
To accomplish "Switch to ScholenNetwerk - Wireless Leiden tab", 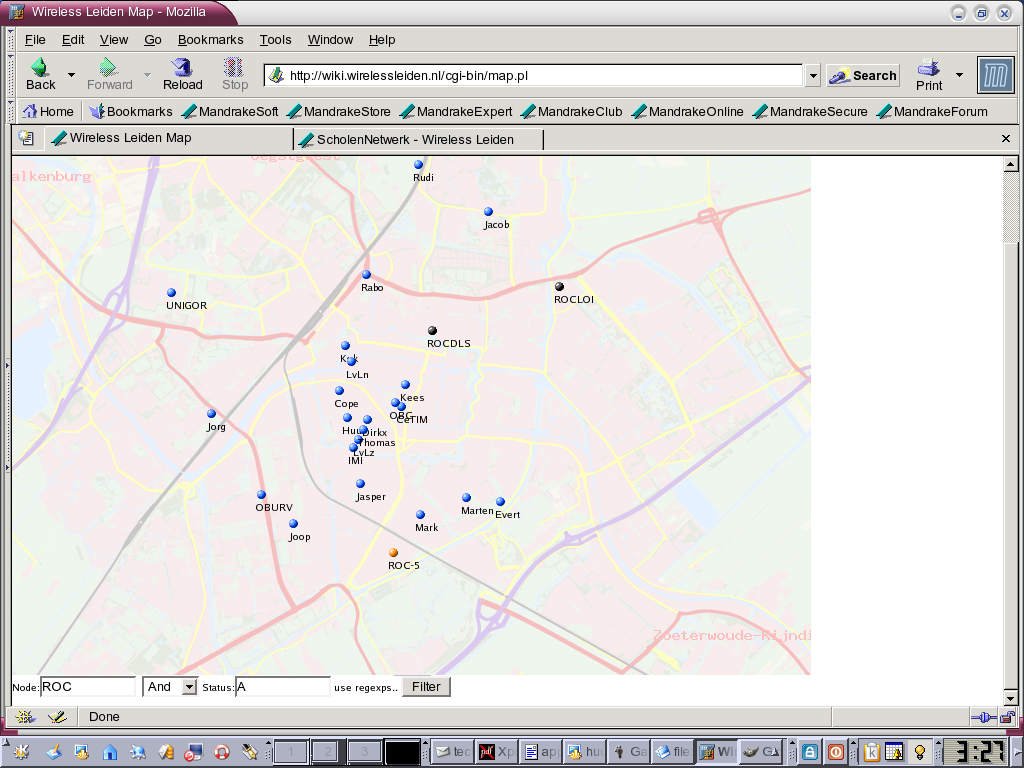I will (x=415, y=139).
